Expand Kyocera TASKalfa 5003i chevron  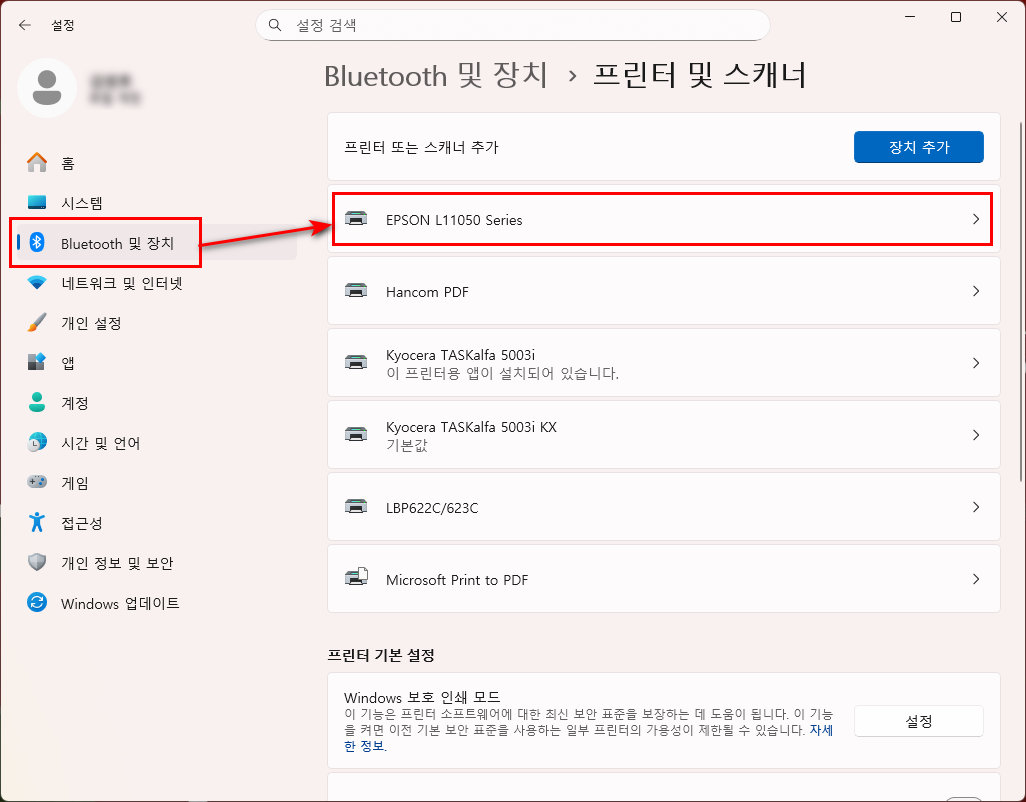coord(976,363)
